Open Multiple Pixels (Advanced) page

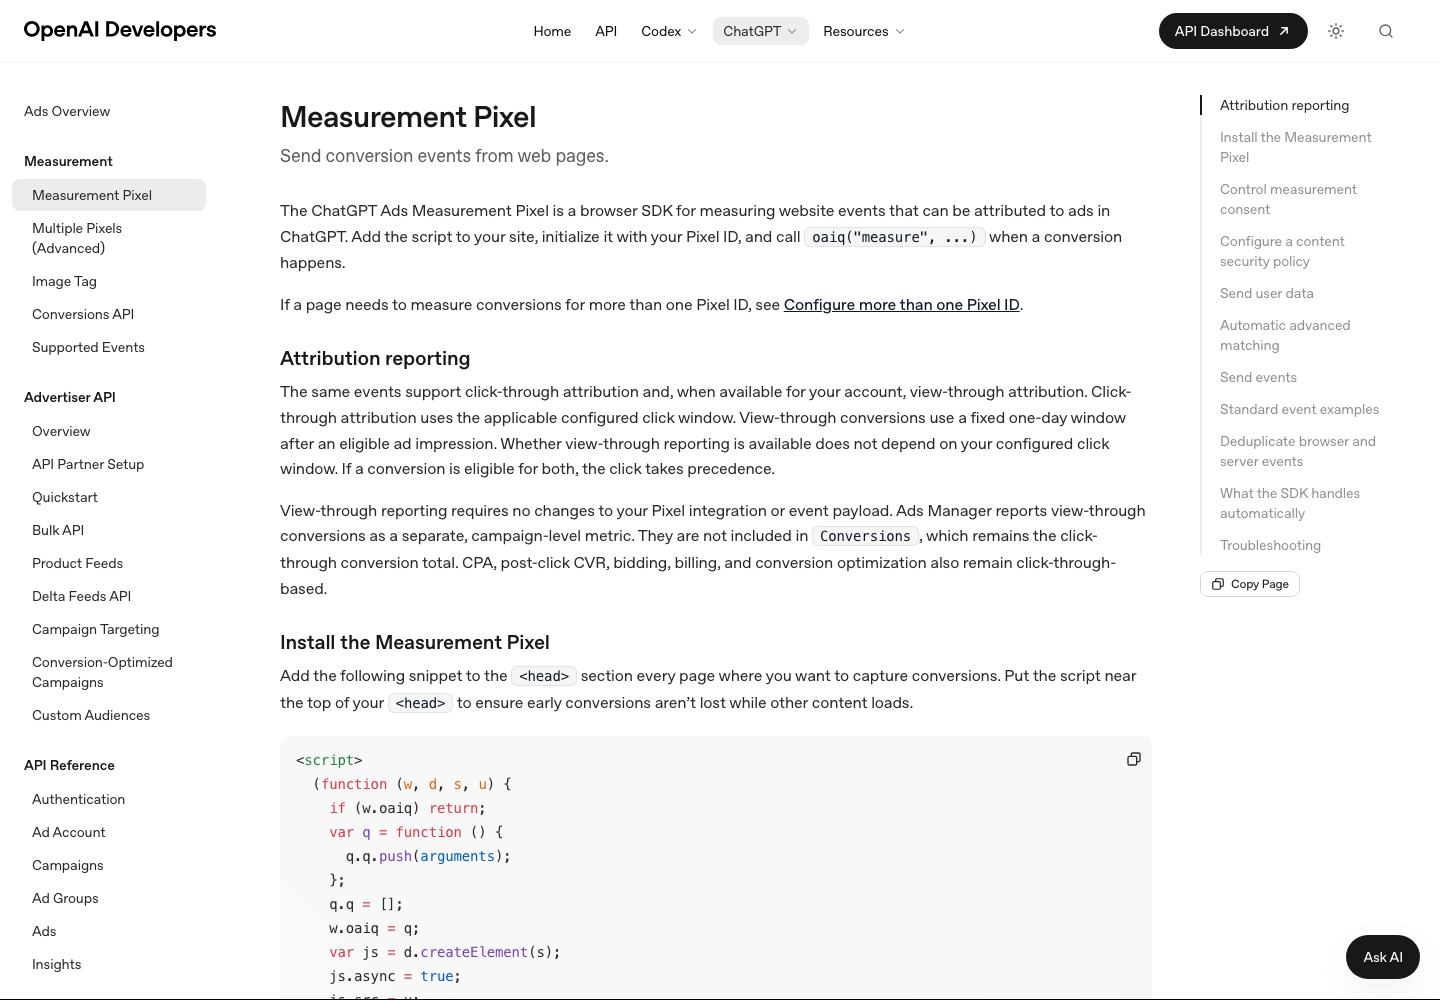tap(109, 238)
